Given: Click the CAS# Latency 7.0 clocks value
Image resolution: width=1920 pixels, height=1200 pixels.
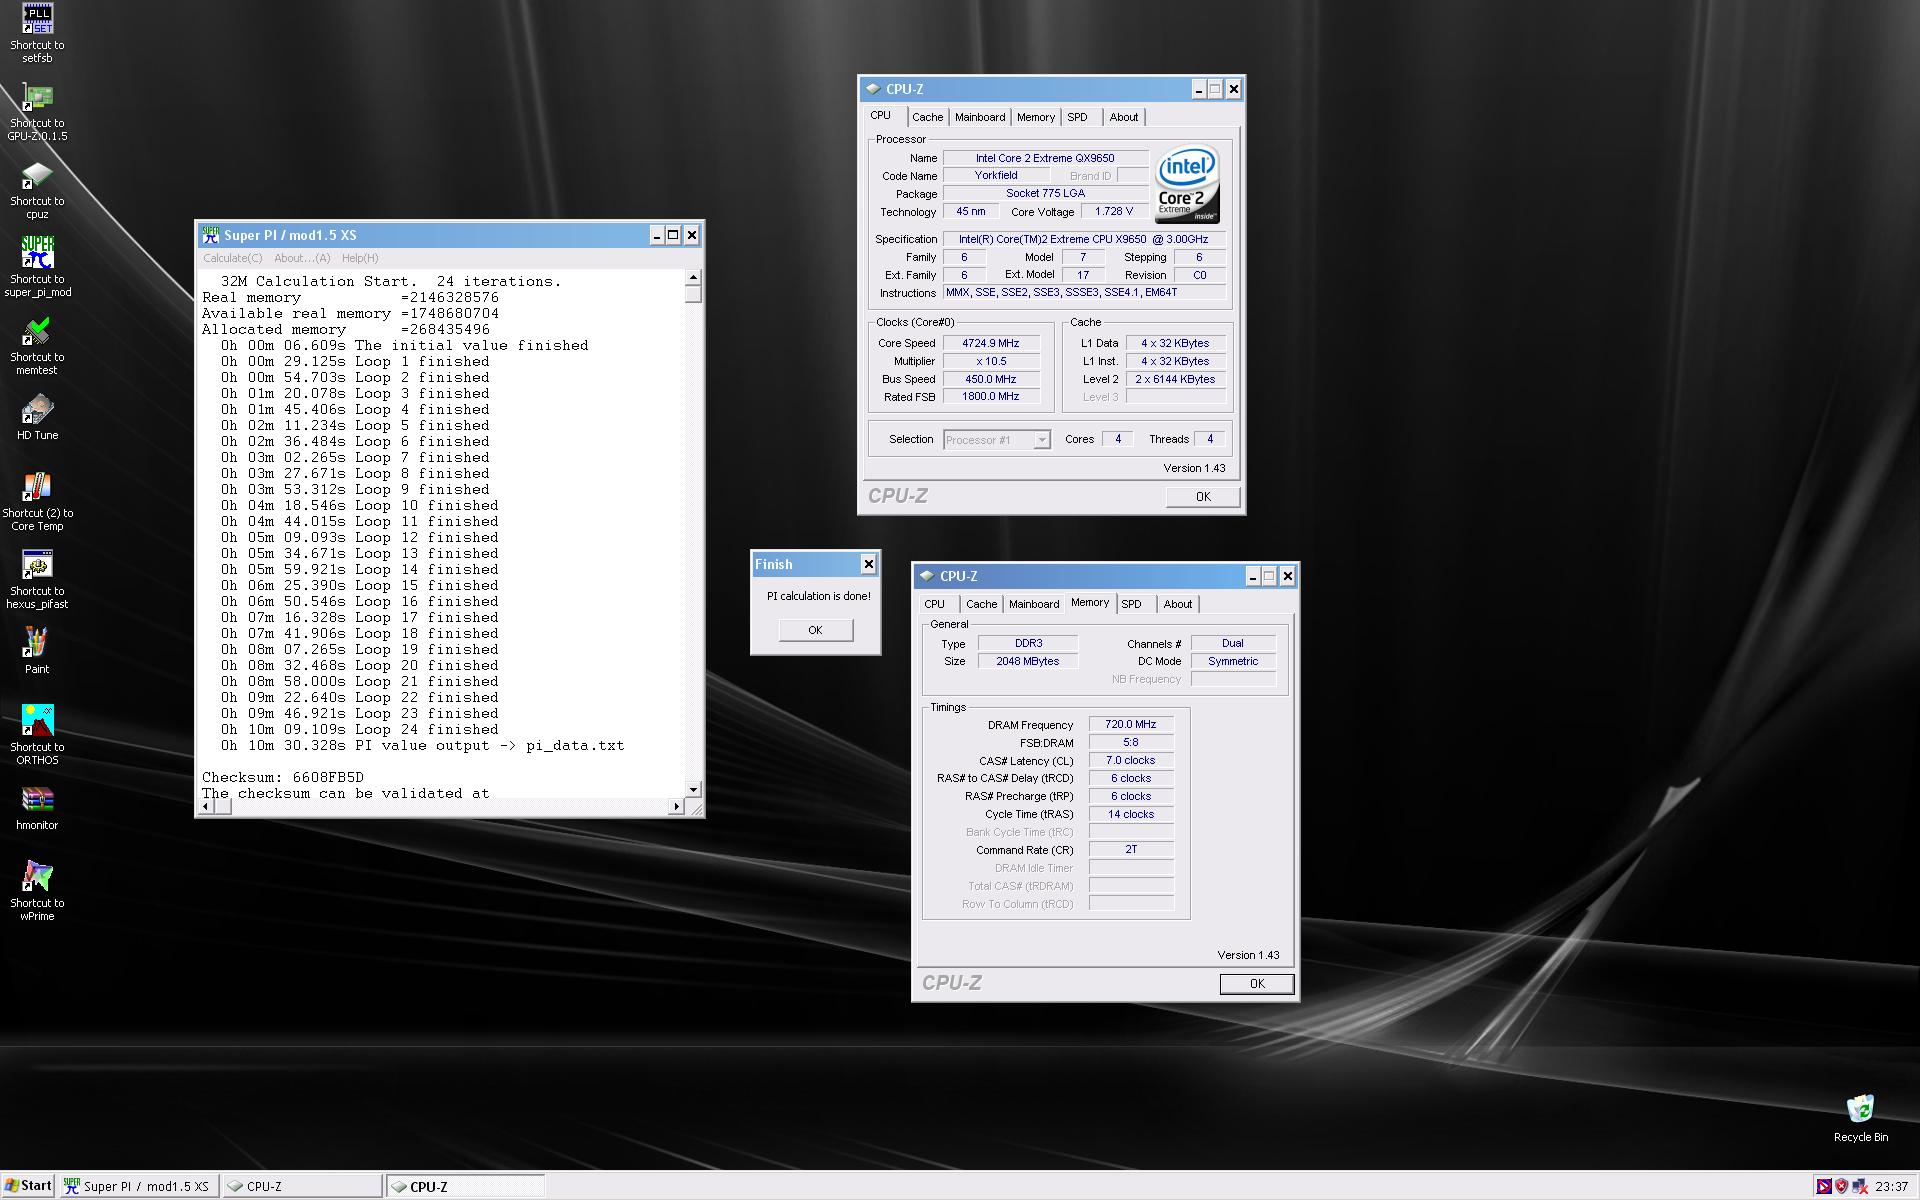Looking at the screenshot, I should click(x=1131, y=761).
